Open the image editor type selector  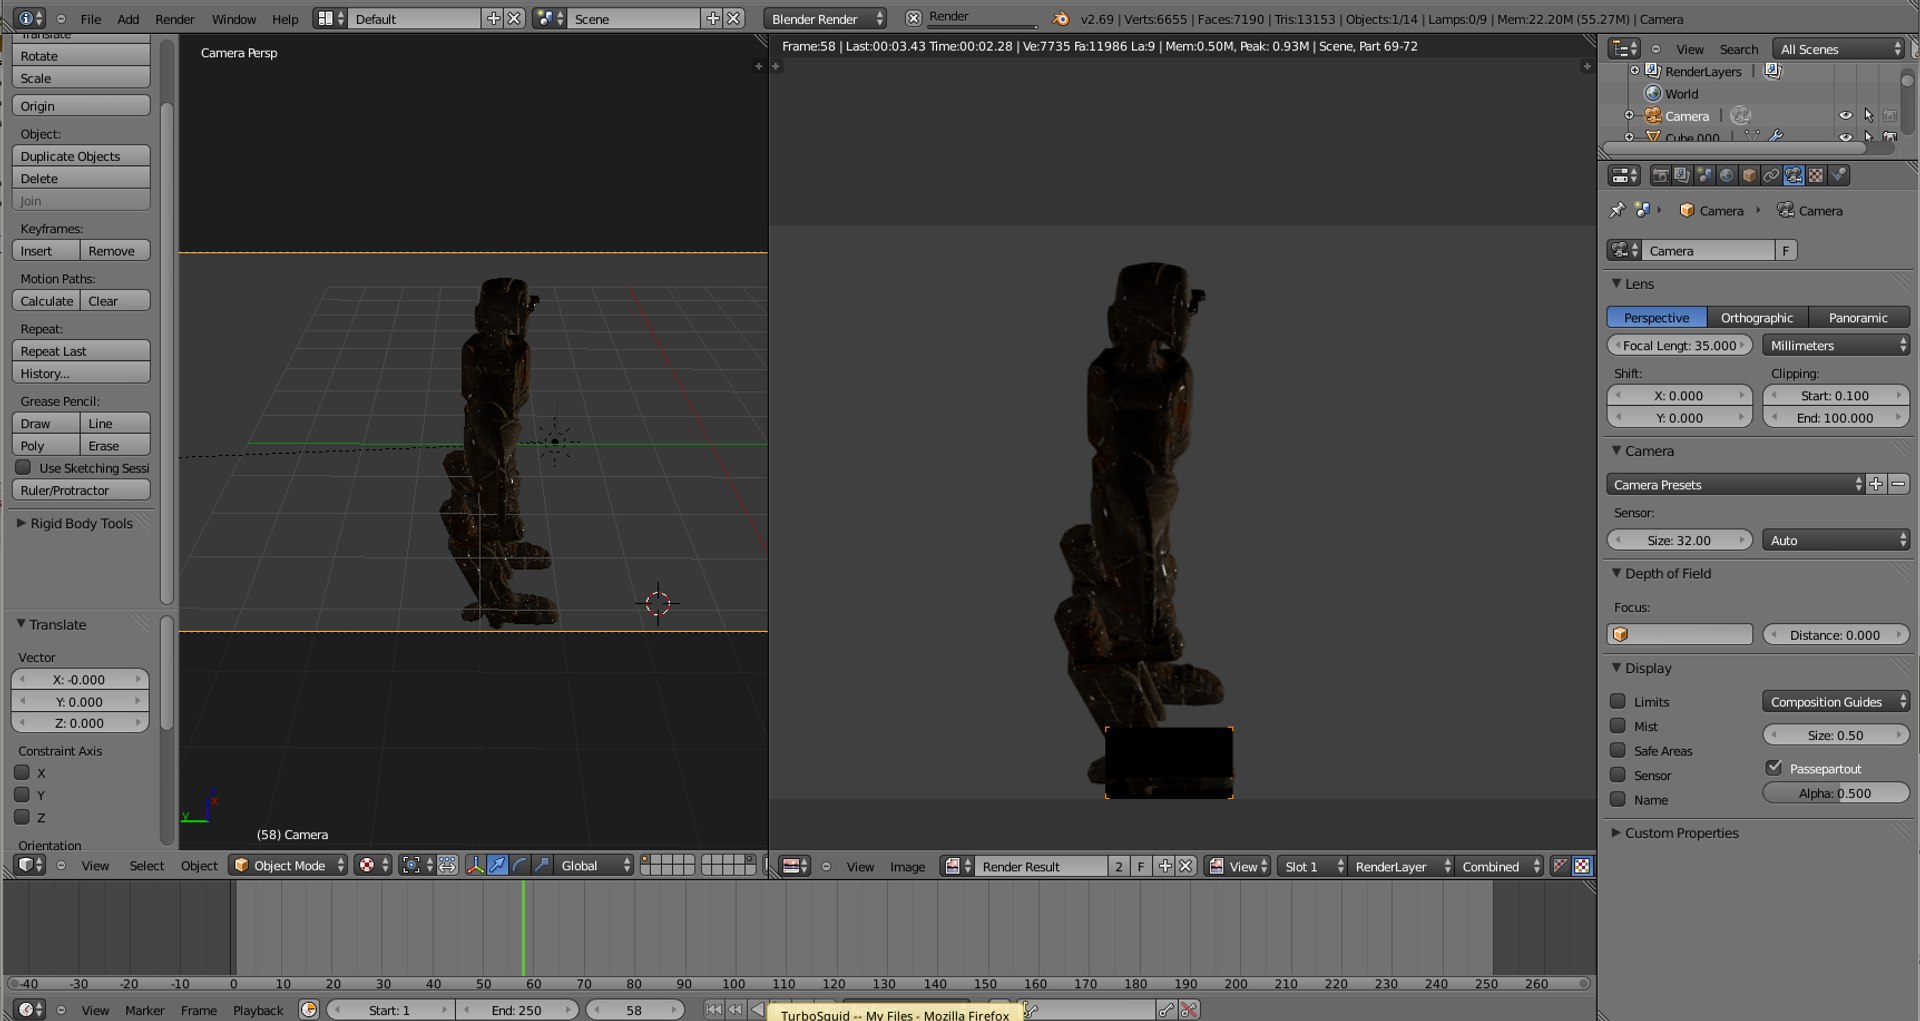pos(795,866)
